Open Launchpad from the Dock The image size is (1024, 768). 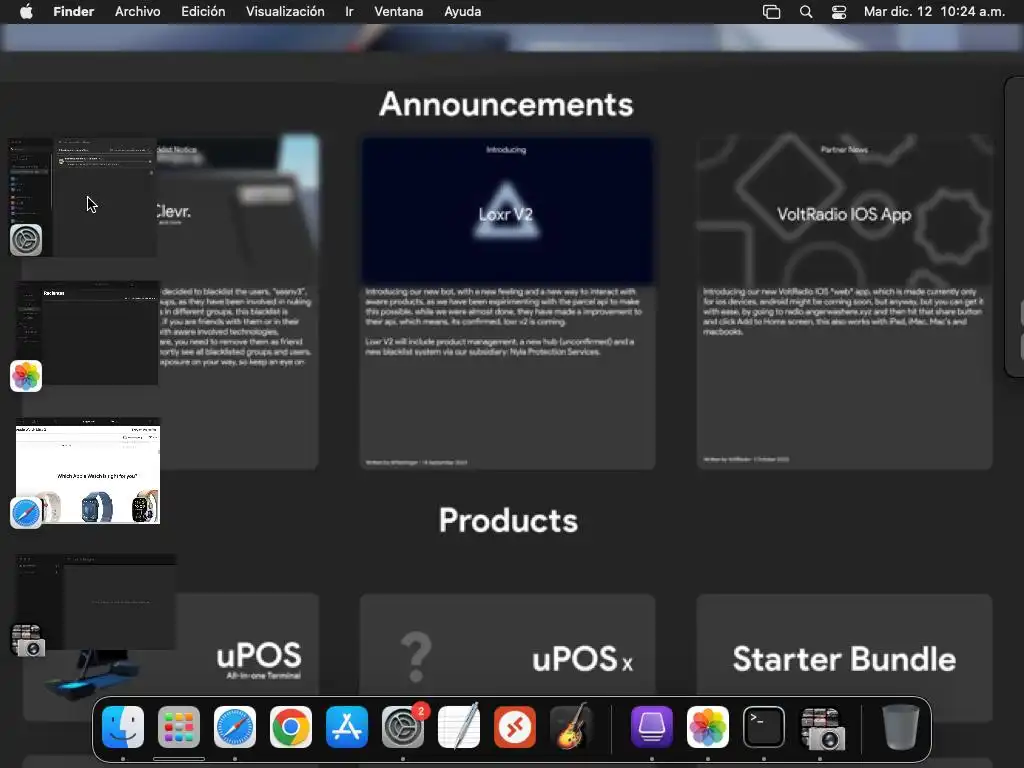[179, 727]
